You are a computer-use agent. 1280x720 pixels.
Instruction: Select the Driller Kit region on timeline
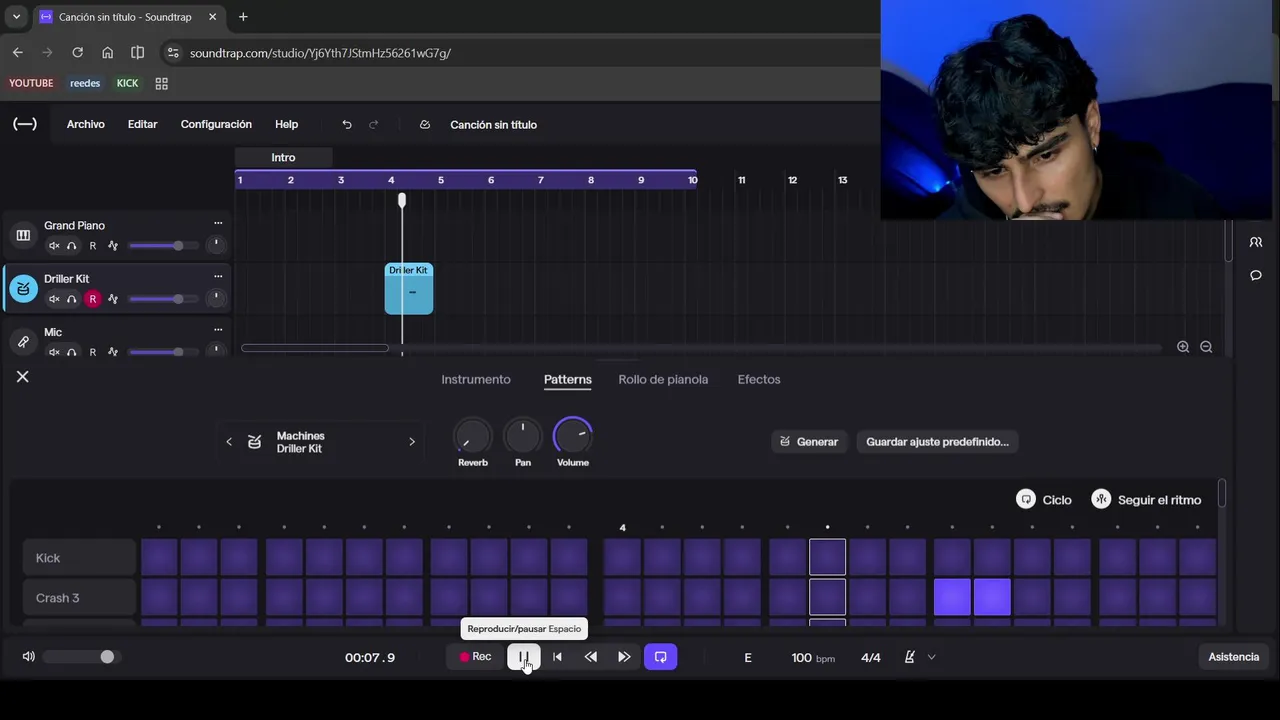click(x=409, y=289)
